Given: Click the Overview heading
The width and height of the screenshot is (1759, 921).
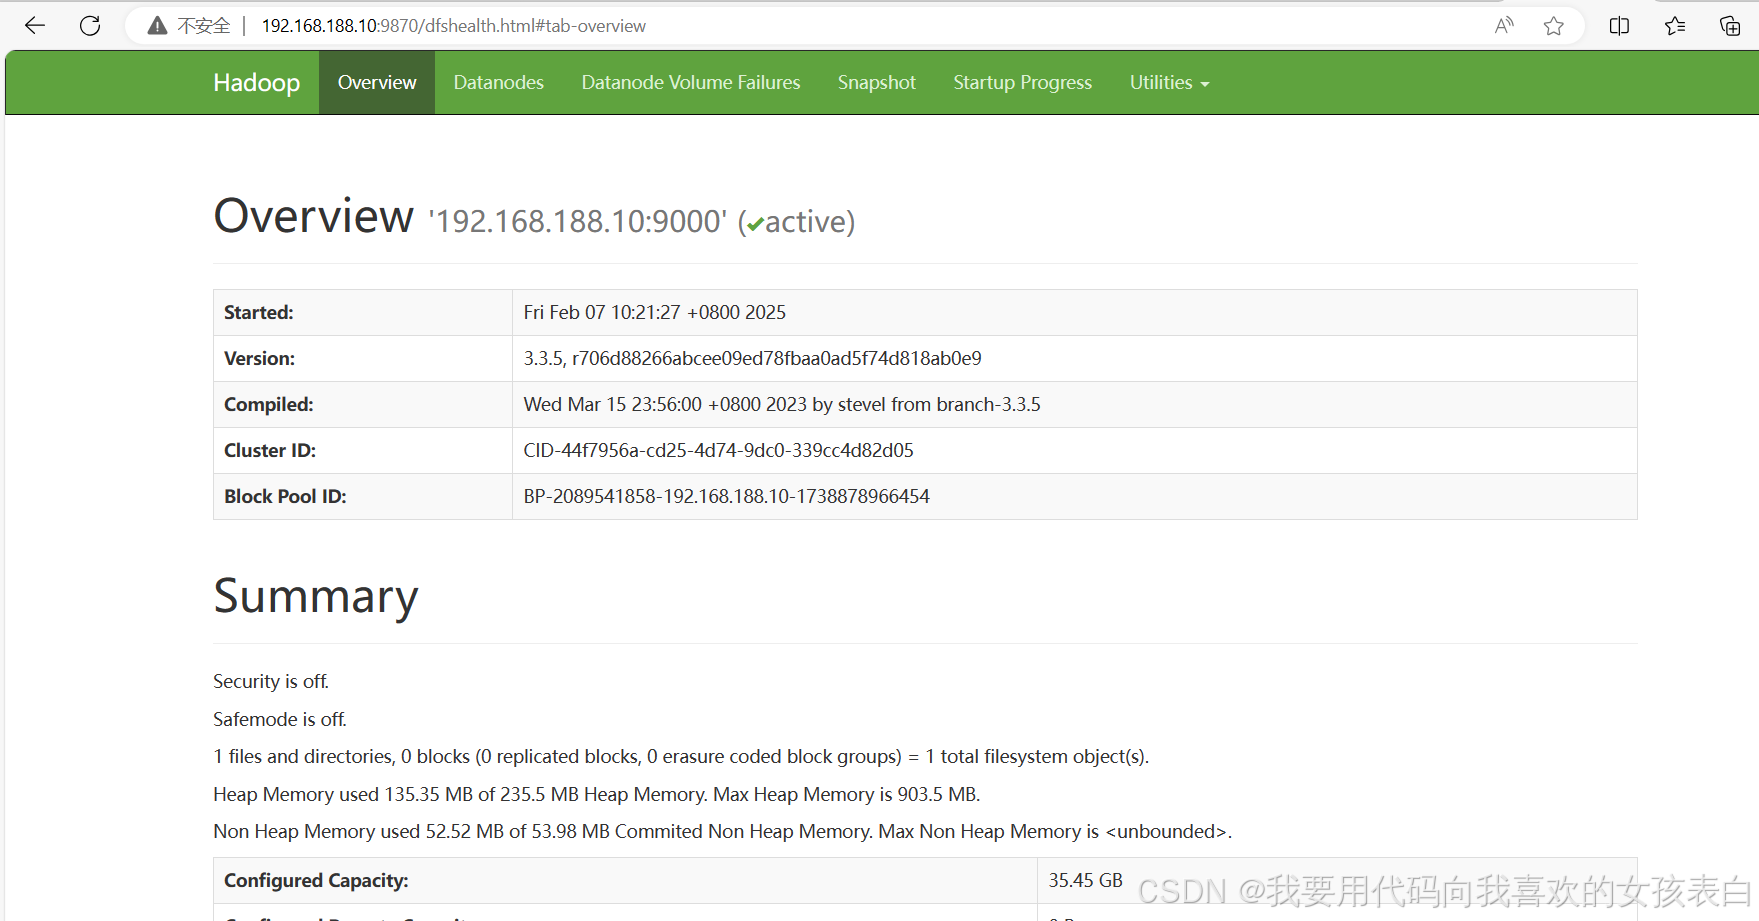Looking at the screenshot, I should 314,216.
